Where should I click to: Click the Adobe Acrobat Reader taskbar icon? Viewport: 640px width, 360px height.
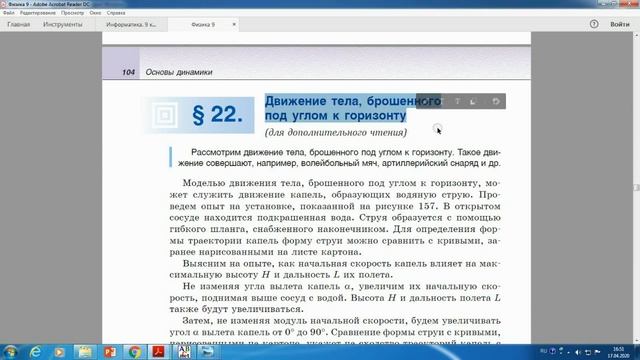[158, 352]
